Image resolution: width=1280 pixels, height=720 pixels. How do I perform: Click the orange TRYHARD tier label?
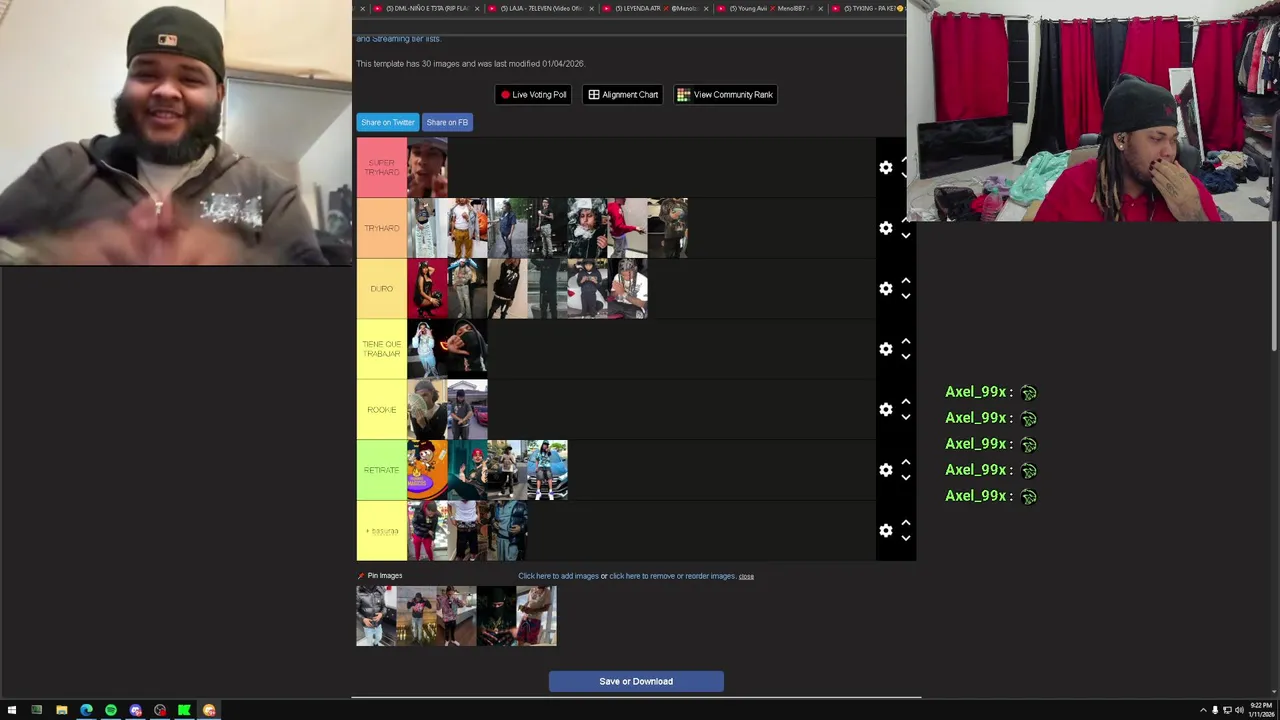click(382, 228)
